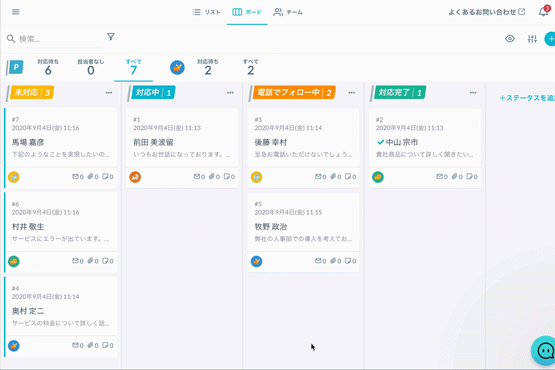Click the 対応完了 status label
Screen dimensions: 555x370
coord(400,92)
